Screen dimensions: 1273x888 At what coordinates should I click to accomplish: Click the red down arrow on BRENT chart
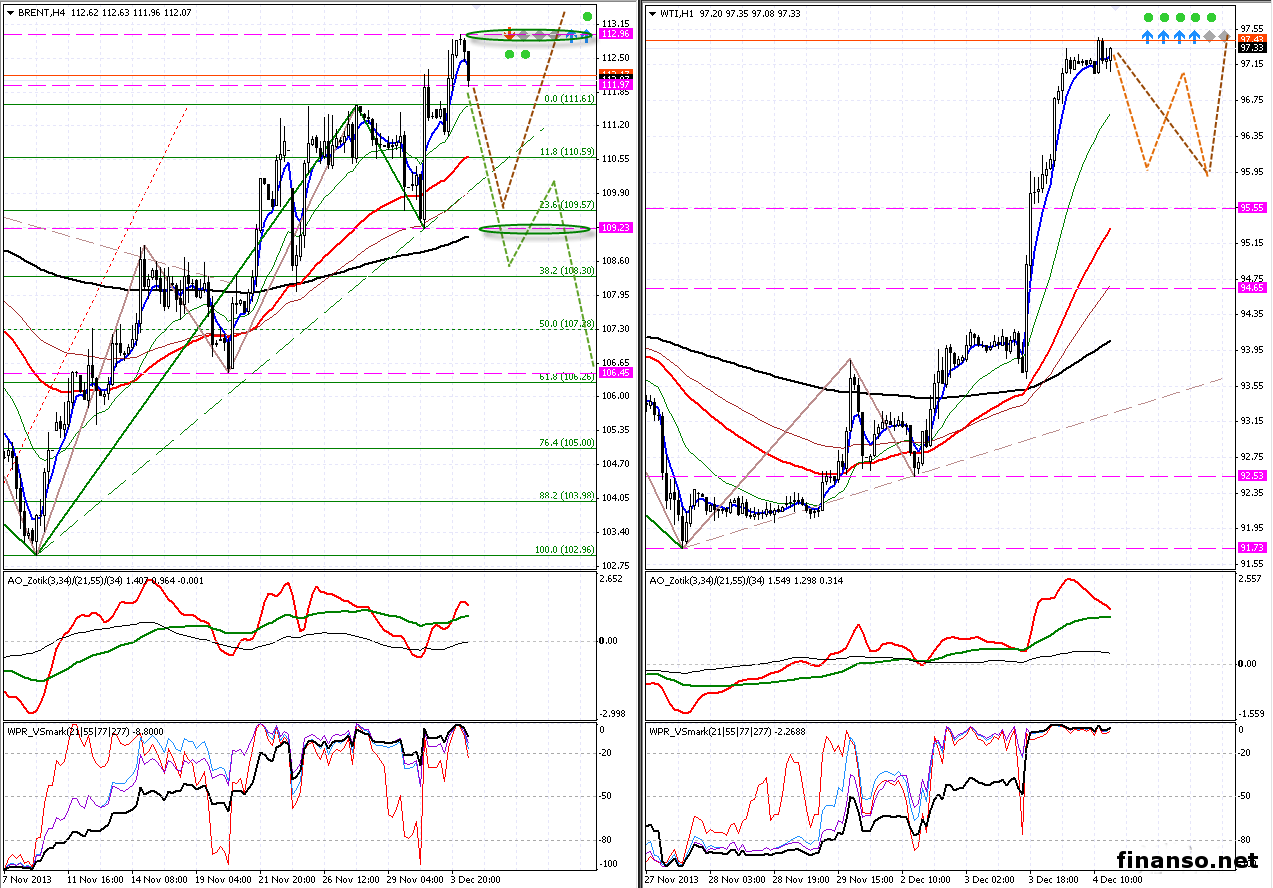pyautogui.click(x=509, y=33)
